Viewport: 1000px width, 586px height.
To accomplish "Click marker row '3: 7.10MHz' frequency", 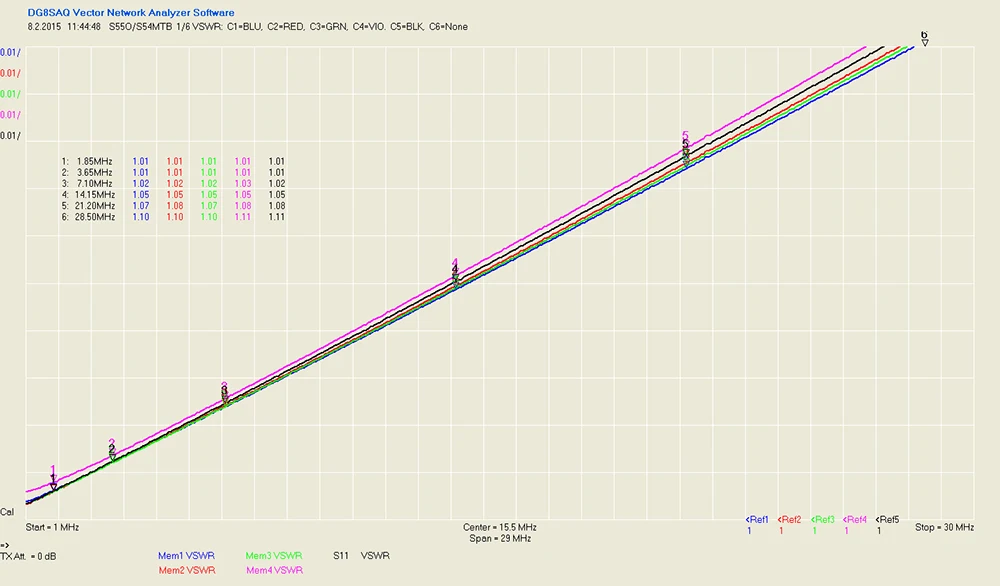I will coord(94,184).
